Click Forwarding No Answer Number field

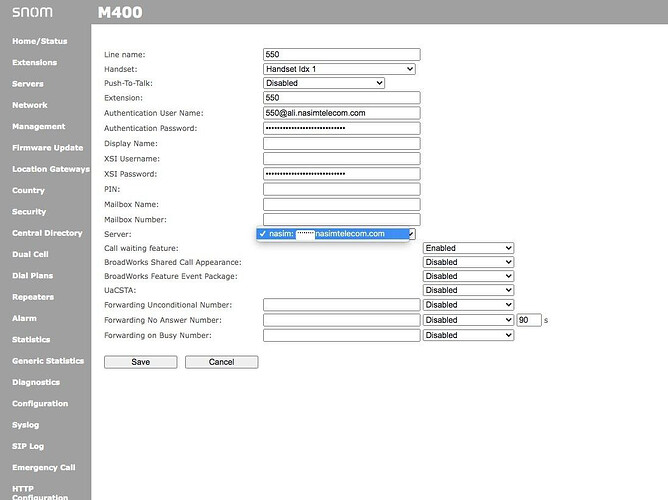click(342, 320)
